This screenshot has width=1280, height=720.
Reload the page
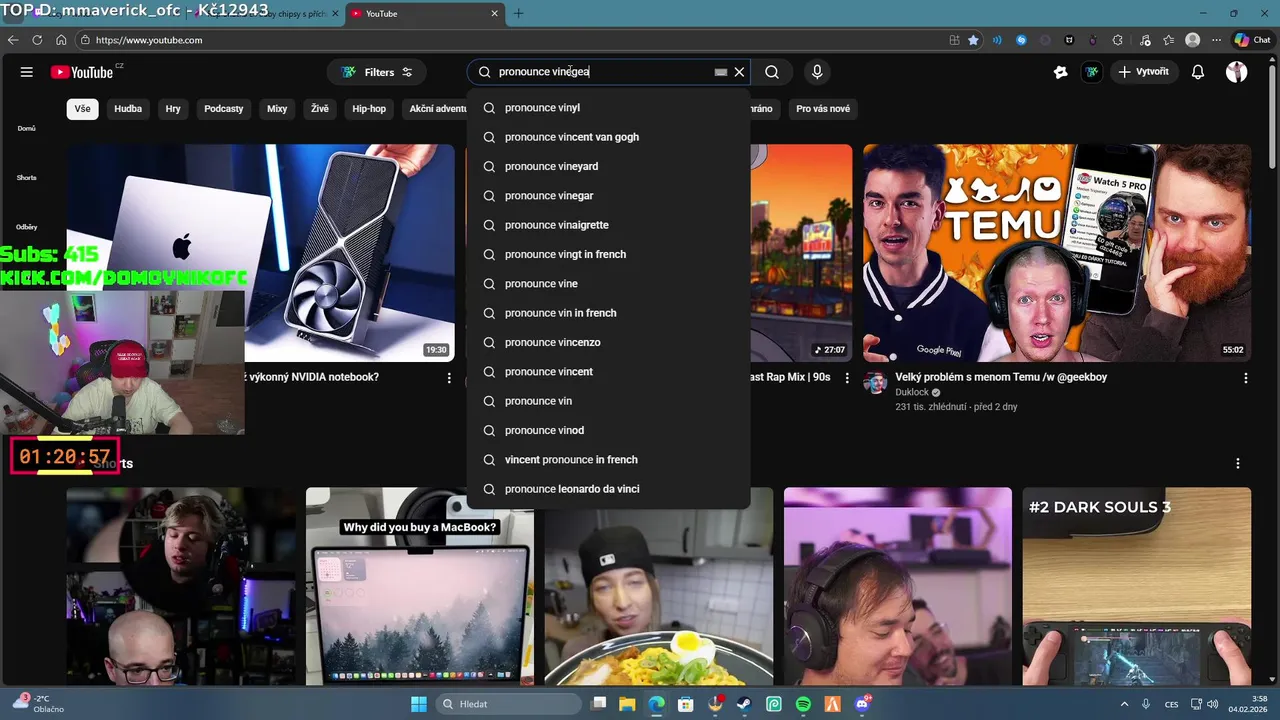[37, 40]
